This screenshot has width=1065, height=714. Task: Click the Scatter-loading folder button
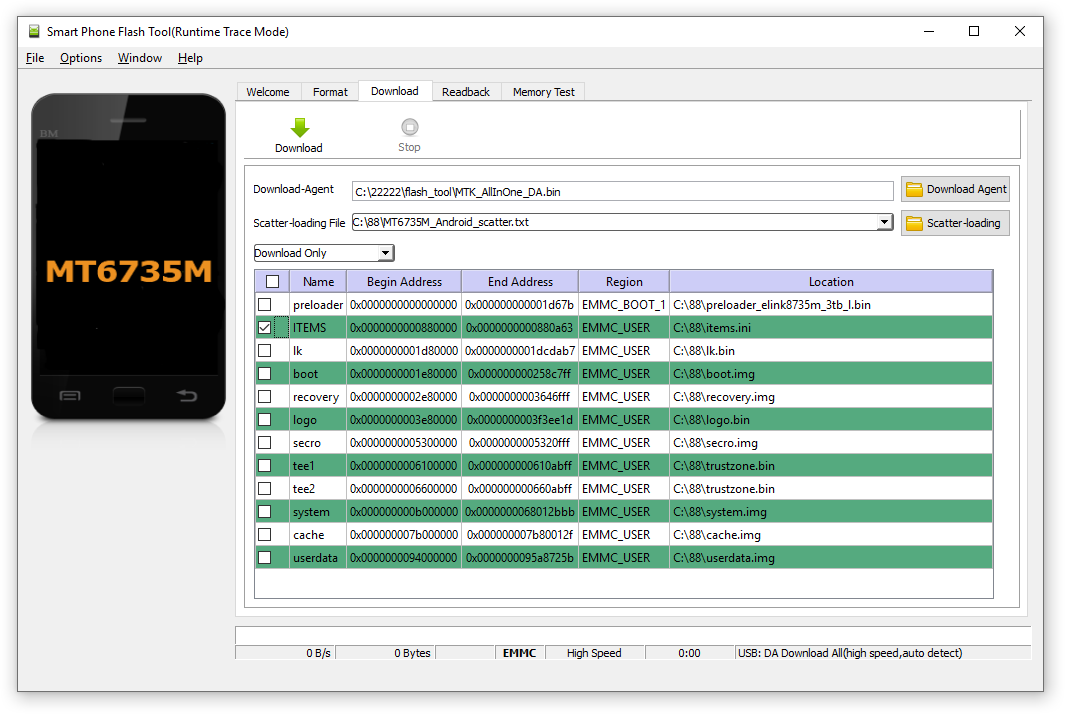click(955, 223)
